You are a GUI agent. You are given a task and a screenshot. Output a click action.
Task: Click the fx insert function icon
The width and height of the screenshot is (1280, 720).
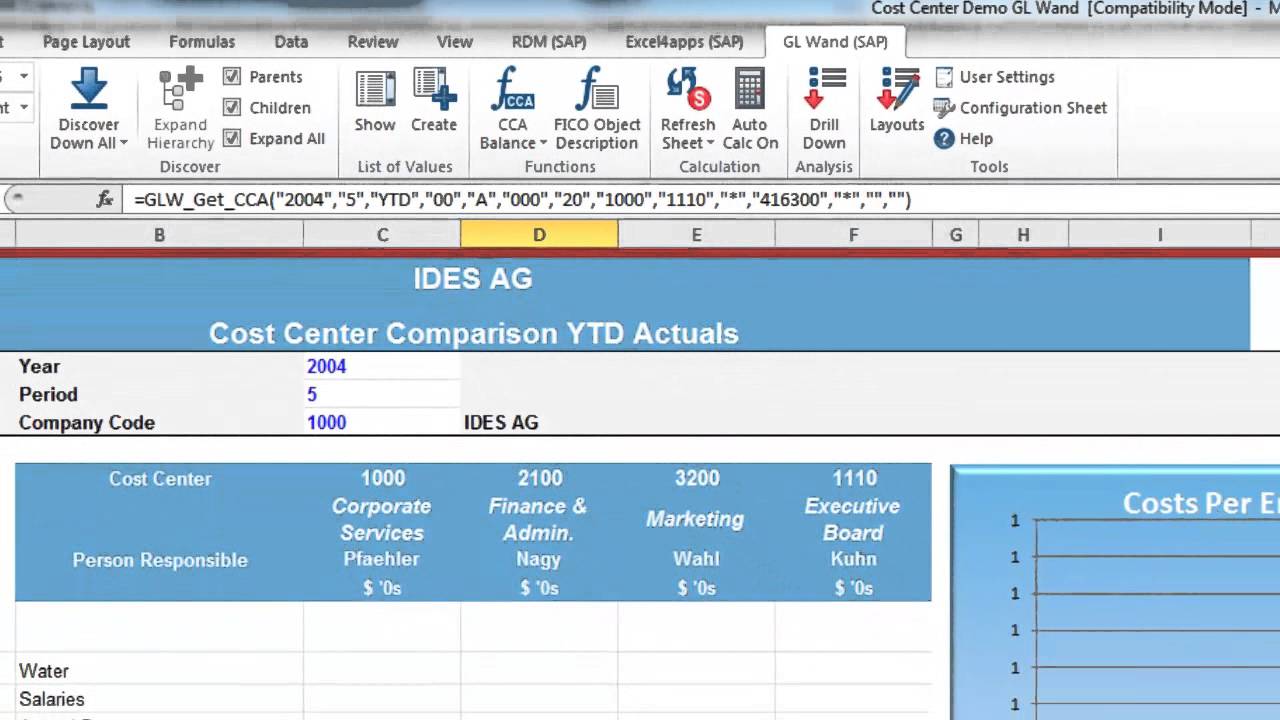point(105,200)
